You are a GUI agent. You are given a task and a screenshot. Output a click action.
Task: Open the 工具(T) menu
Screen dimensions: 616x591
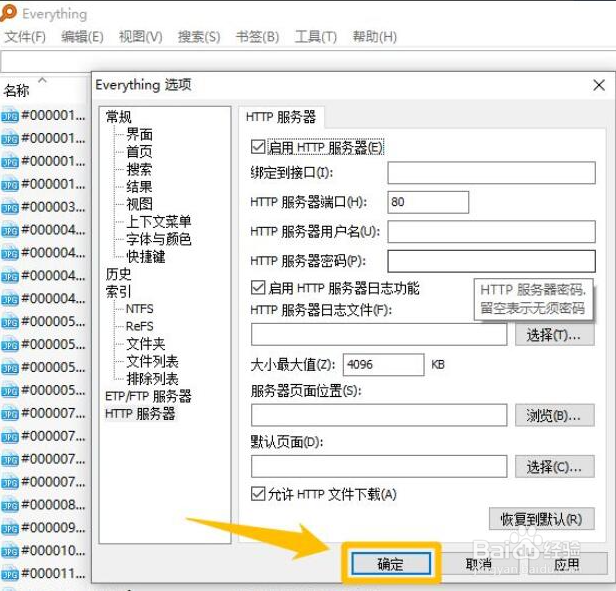(x=316, y=37)
